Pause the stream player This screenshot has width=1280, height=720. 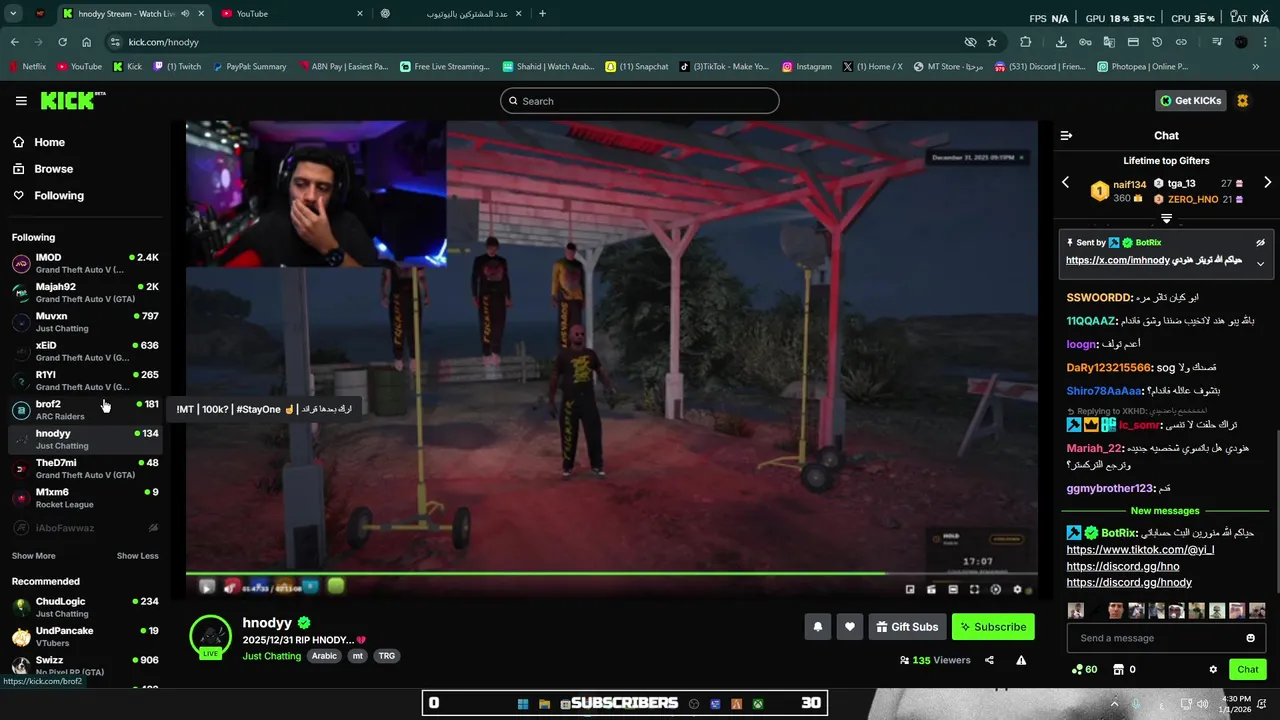pos(206,587)
